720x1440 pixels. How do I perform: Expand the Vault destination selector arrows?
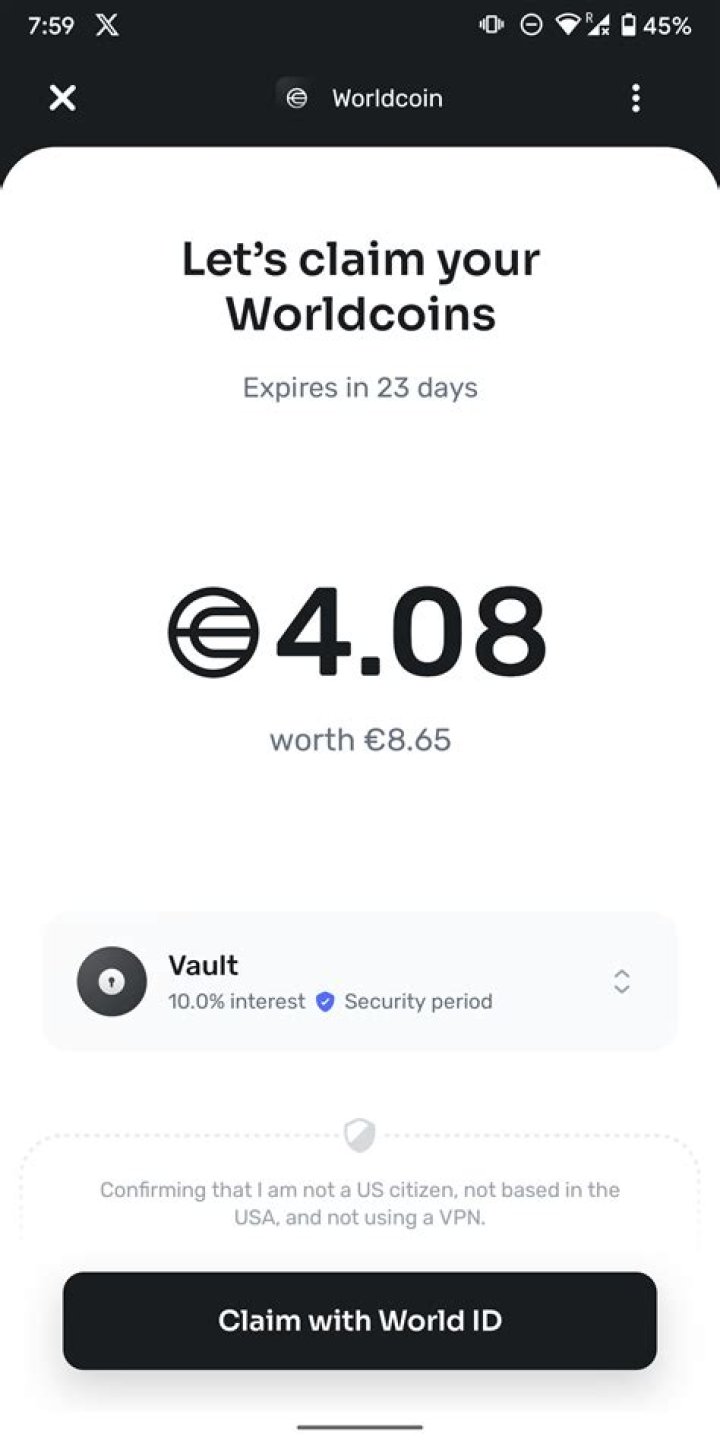[x=621, y=981]
